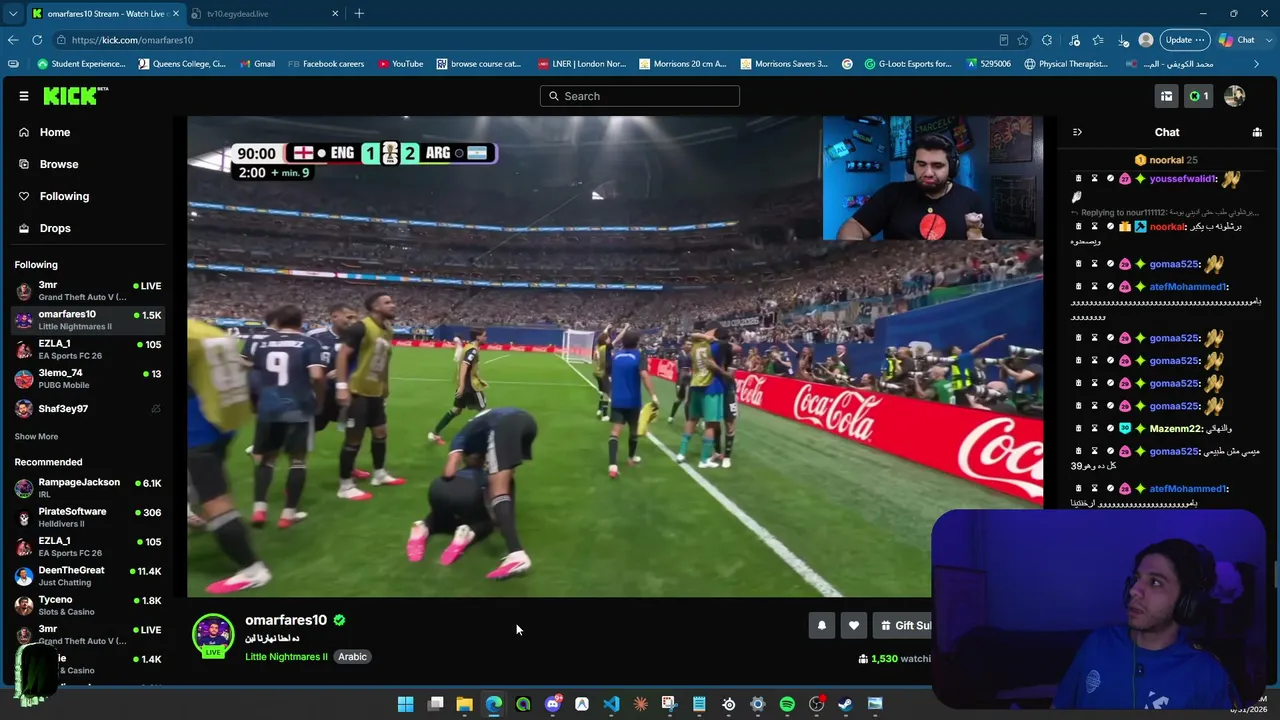
Task: Launch Visual Studio Code from taskbar
Action: coord(611,704)
